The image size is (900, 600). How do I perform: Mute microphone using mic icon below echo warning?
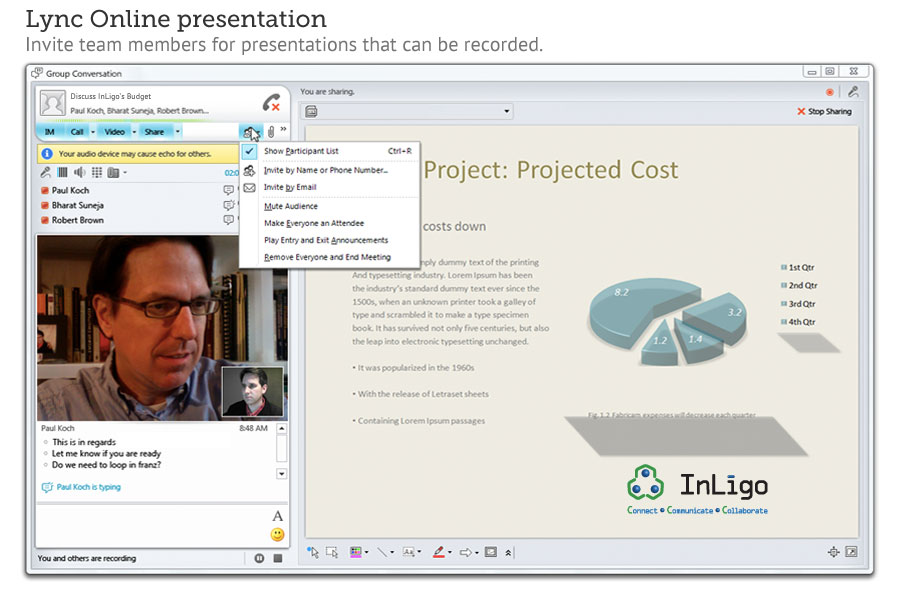pos(46,172)
